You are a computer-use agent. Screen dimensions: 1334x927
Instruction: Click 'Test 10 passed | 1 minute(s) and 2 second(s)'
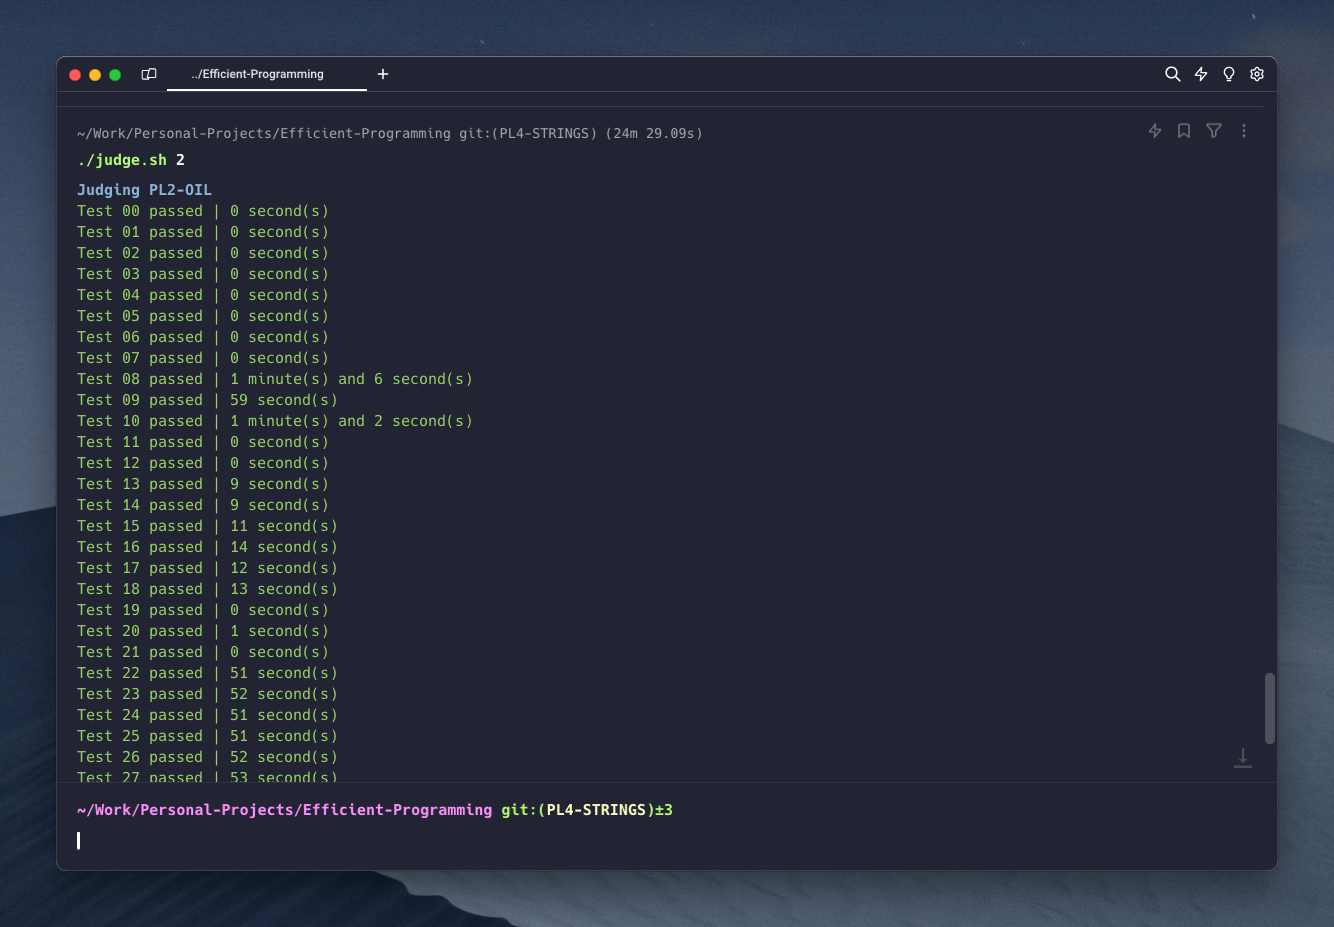click(x=275, y=421)
